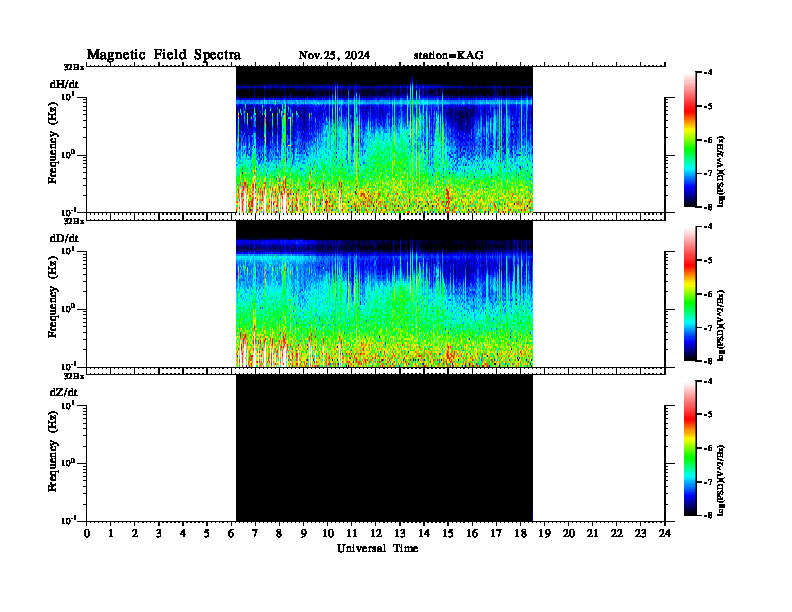The height and width of the screenshot is (612, 792).
Task: Click the "-8" value on dH/dt color scale
Action: tap(708, 207)
